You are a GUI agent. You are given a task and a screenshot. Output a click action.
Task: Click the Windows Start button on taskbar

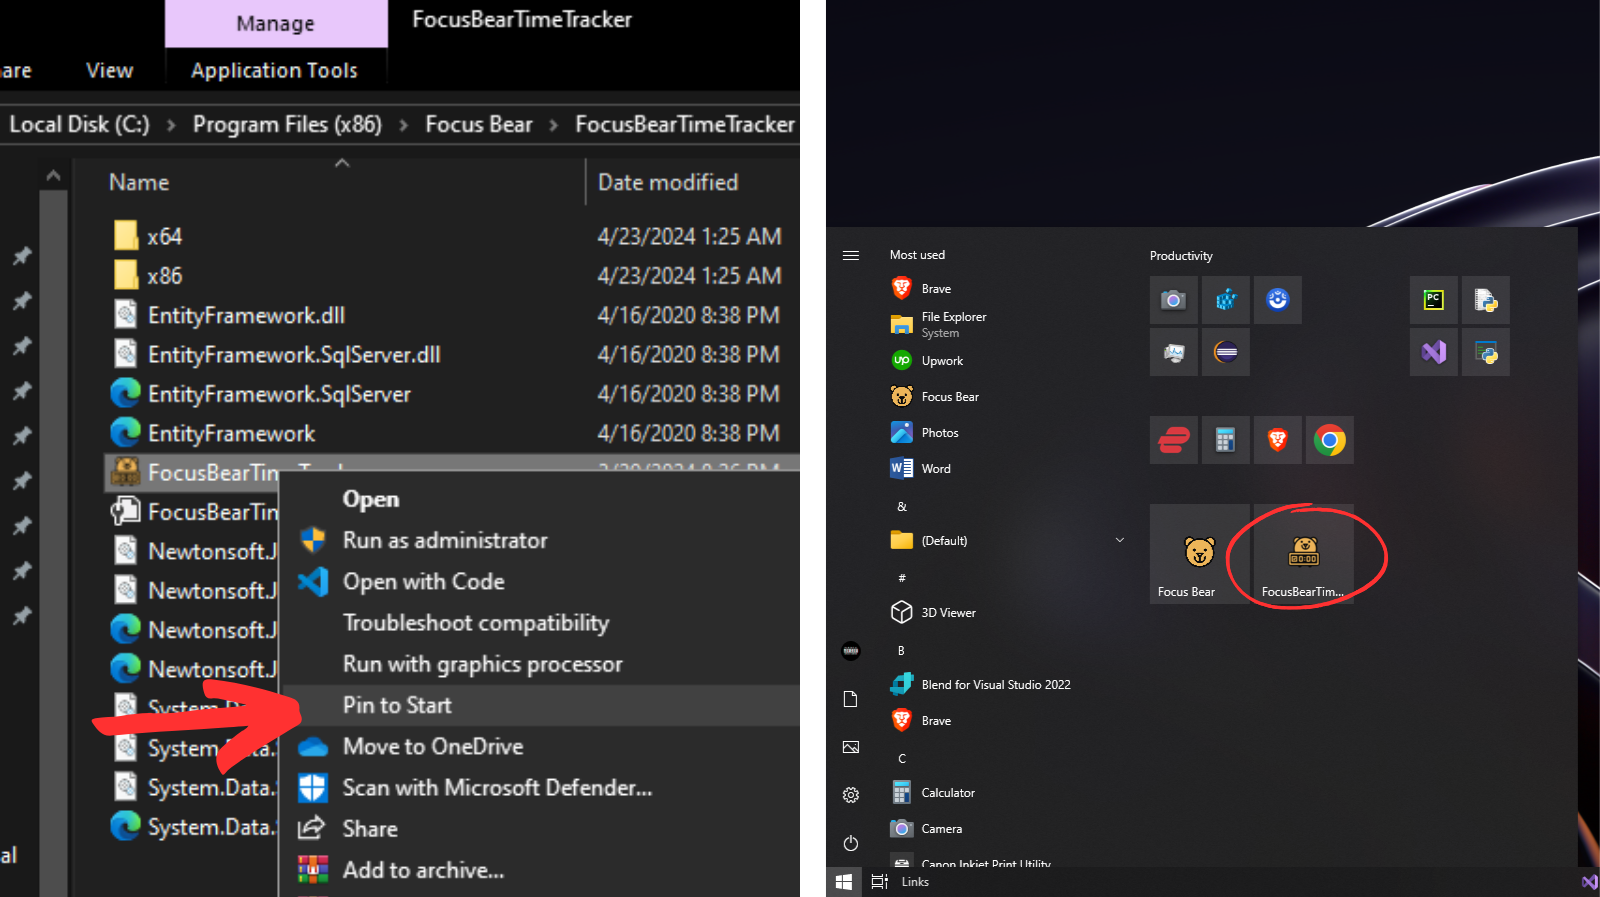pyautogui.click(x=844, y=882)
